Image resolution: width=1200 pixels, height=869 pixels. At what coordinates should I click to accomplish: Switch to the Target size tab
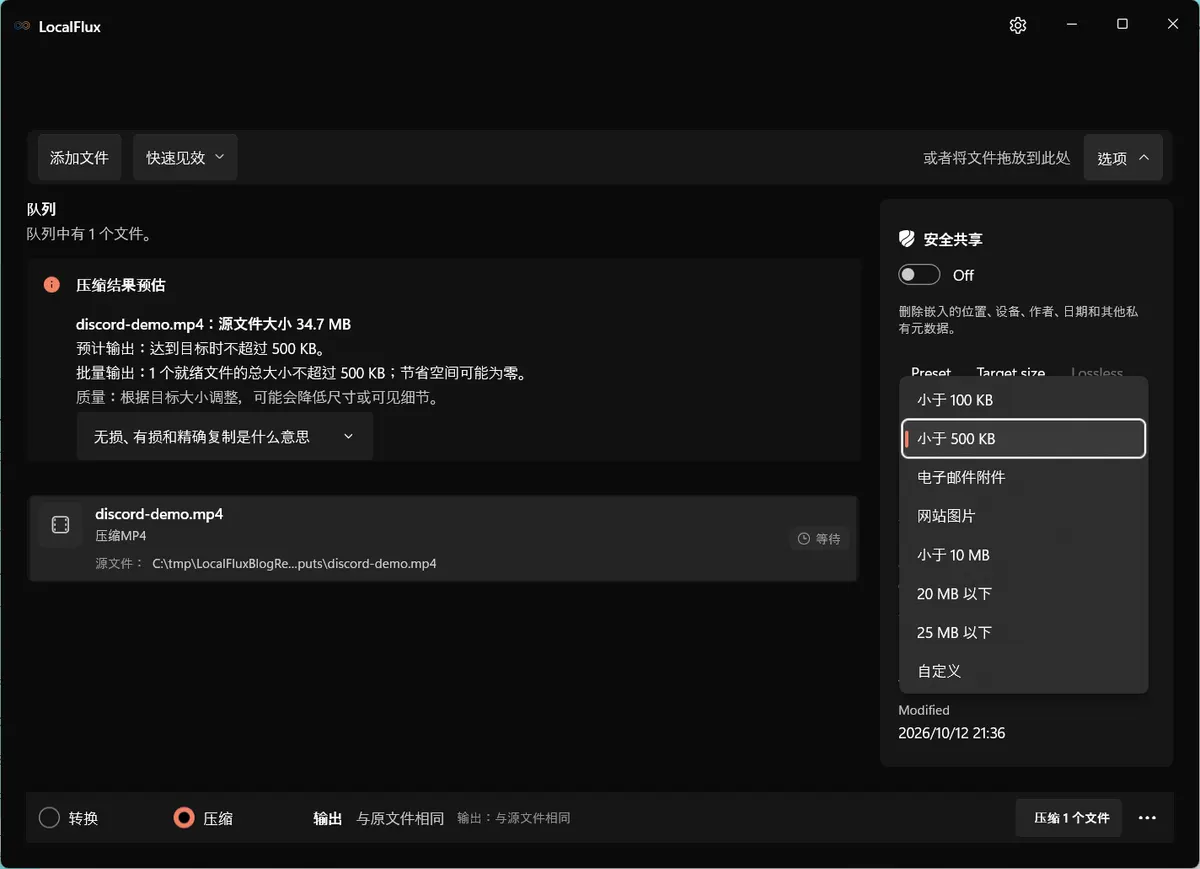coord(1011,371)
